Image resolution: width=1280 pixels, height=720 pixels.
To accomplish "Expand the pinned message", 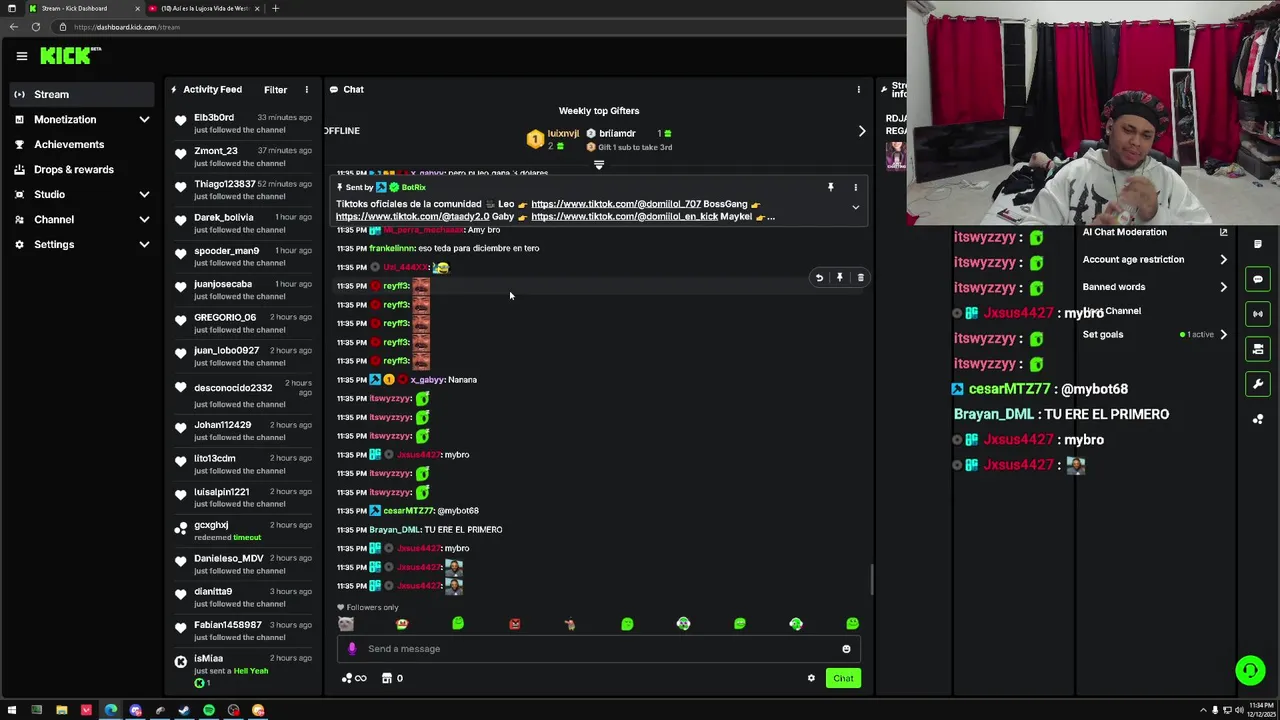I will [x=855, y=207].
